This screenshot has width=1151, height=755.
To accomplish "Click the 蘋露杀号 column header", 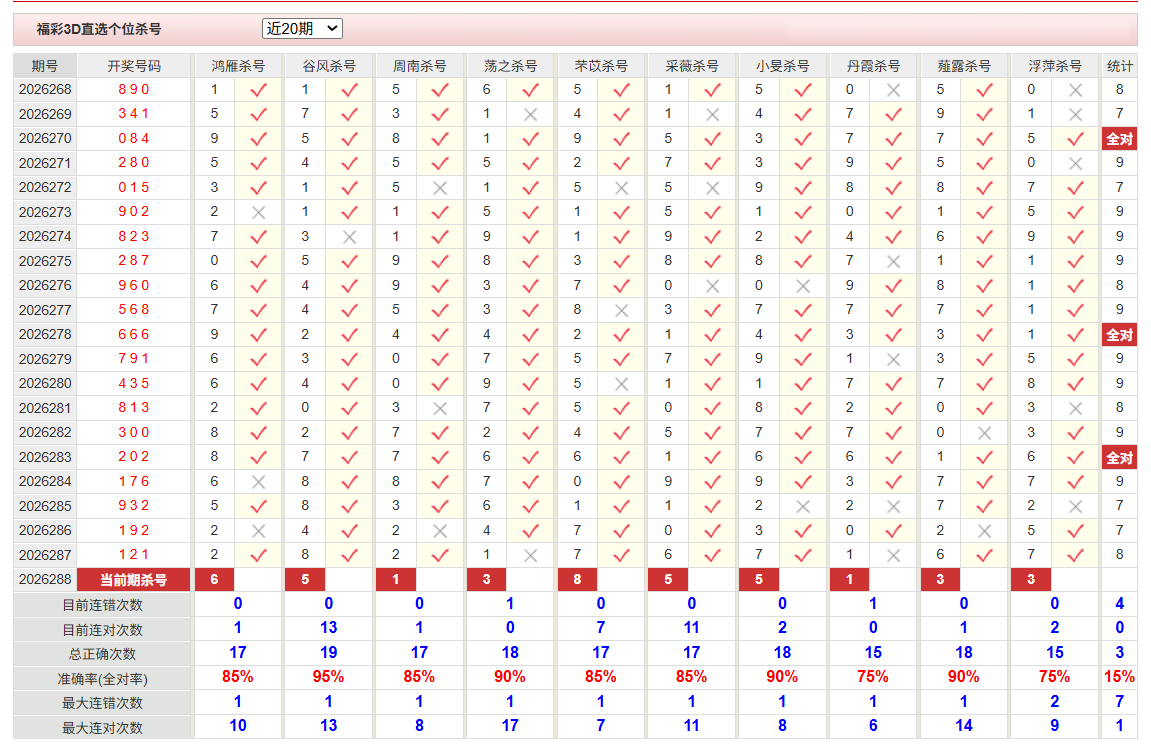I will [x=964, y=66].
